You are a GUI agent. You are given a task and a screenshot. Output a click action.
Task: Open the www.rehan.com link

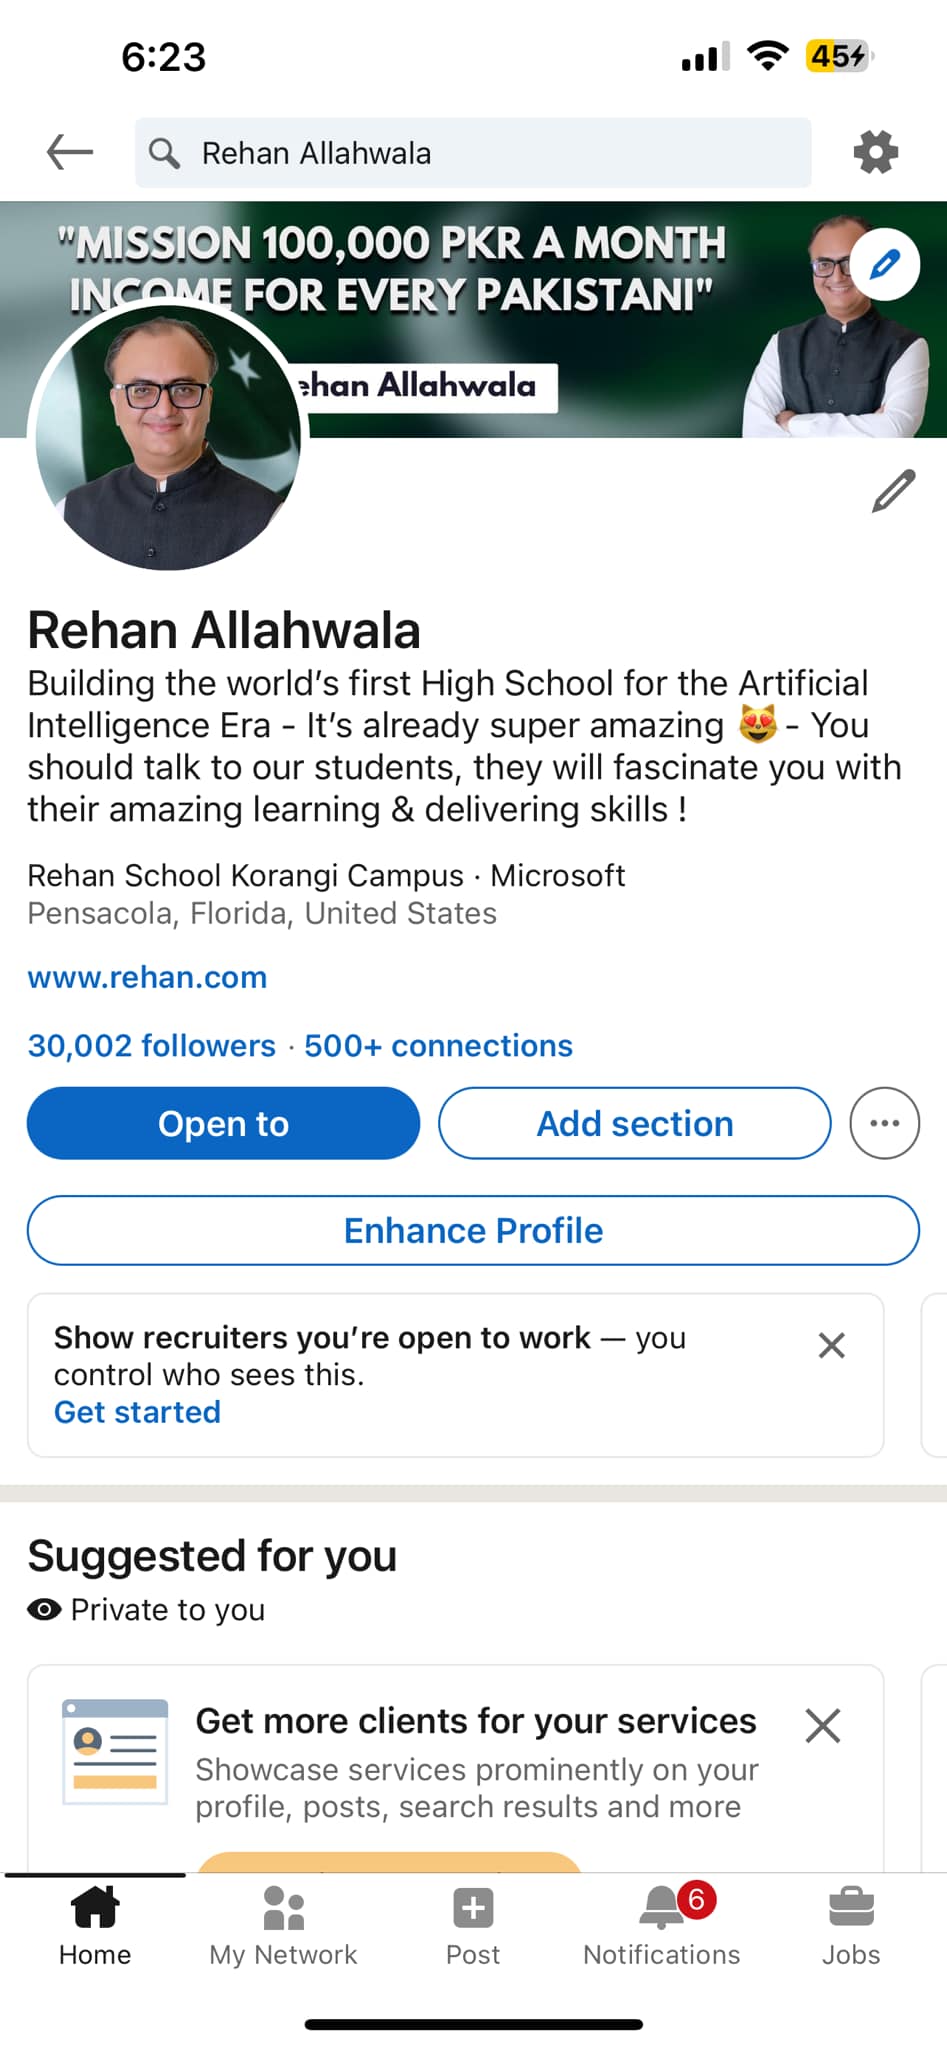147,977
